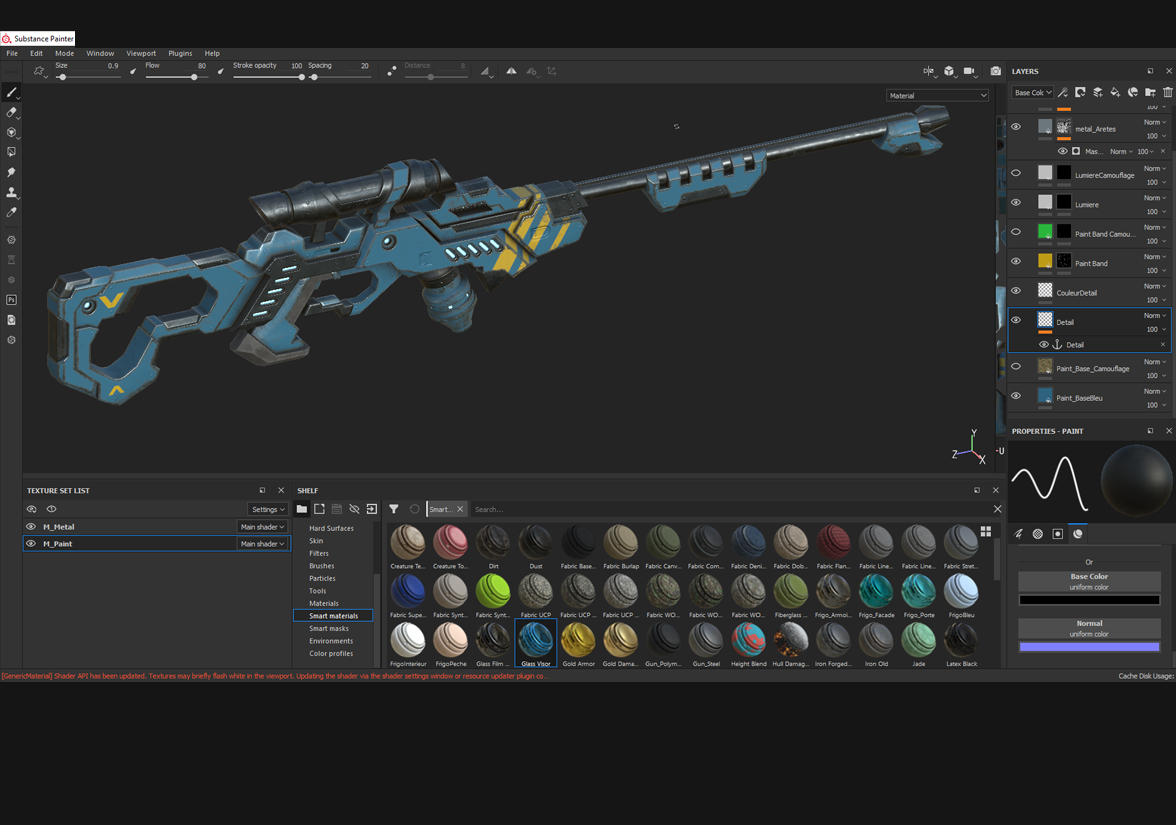Select the Material picker eyedropper
The image size is (1176, 825).
pos(11,212)
